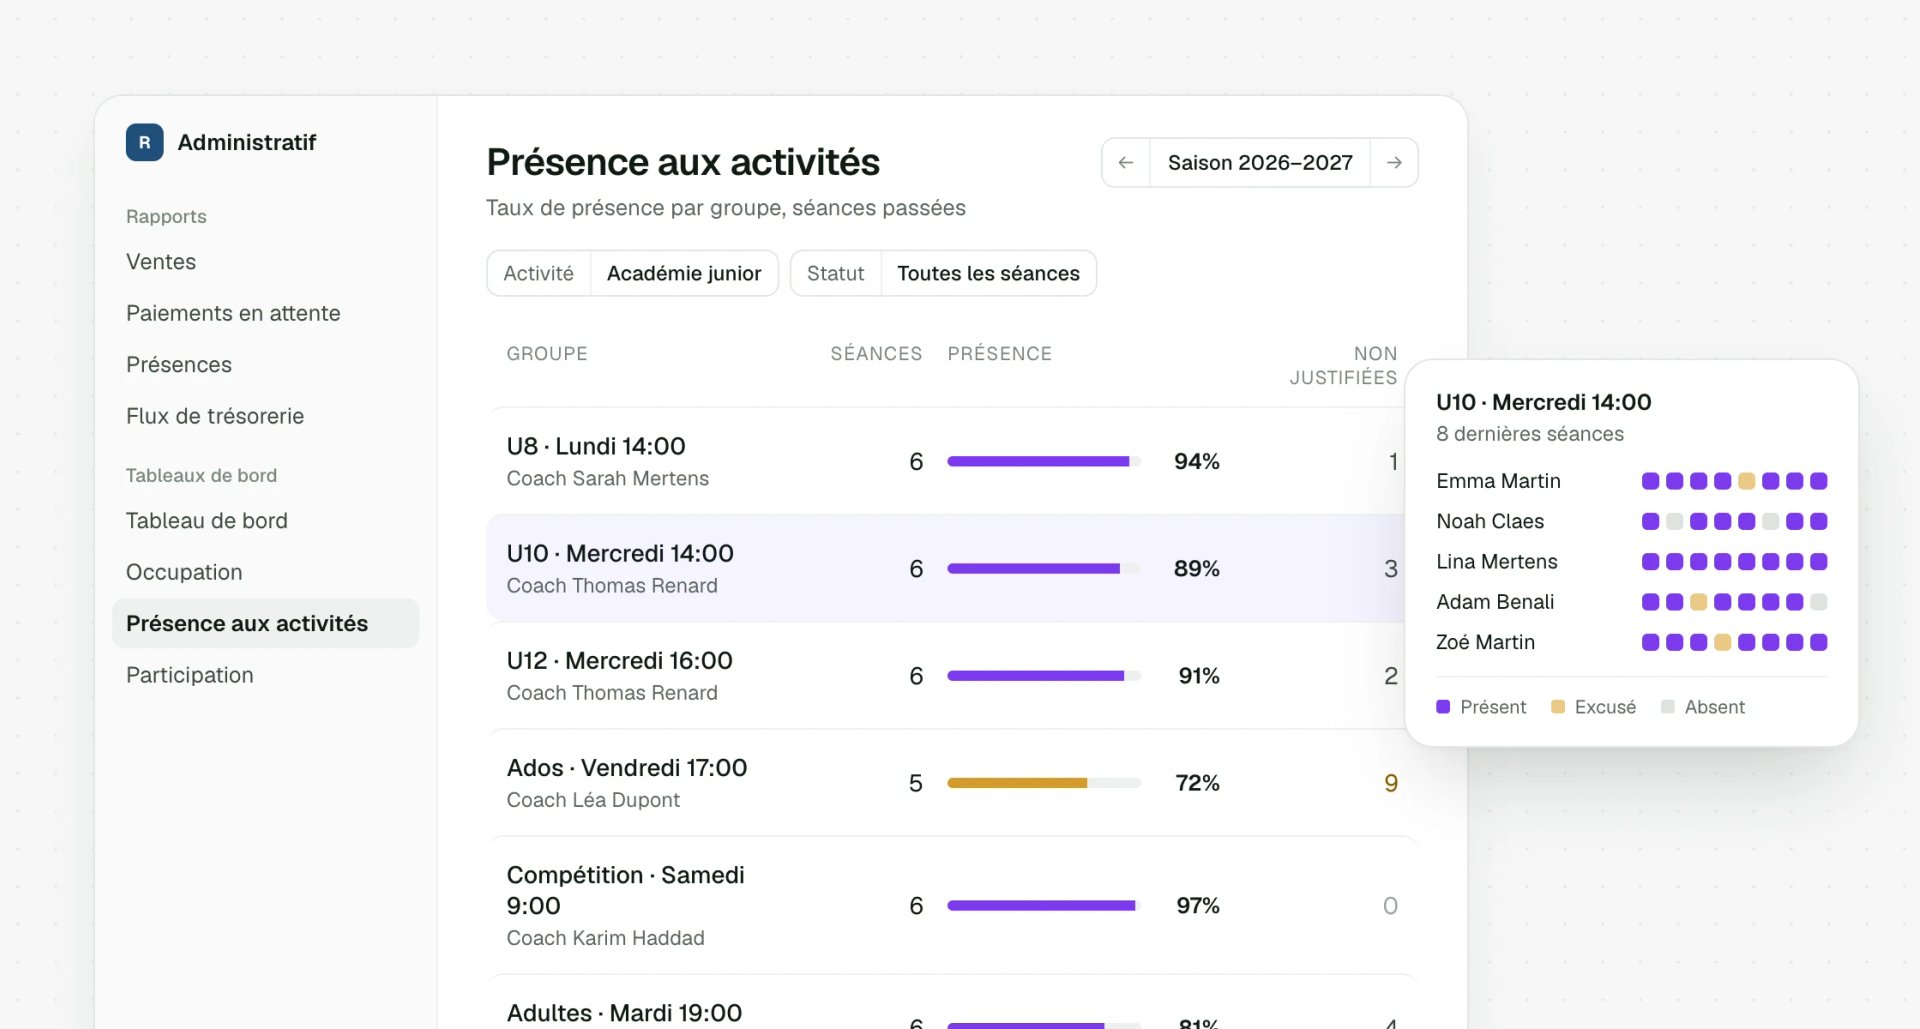Click the blue R logo icon
This screenshot has height=1029, width=1920.
coord(145,142)
